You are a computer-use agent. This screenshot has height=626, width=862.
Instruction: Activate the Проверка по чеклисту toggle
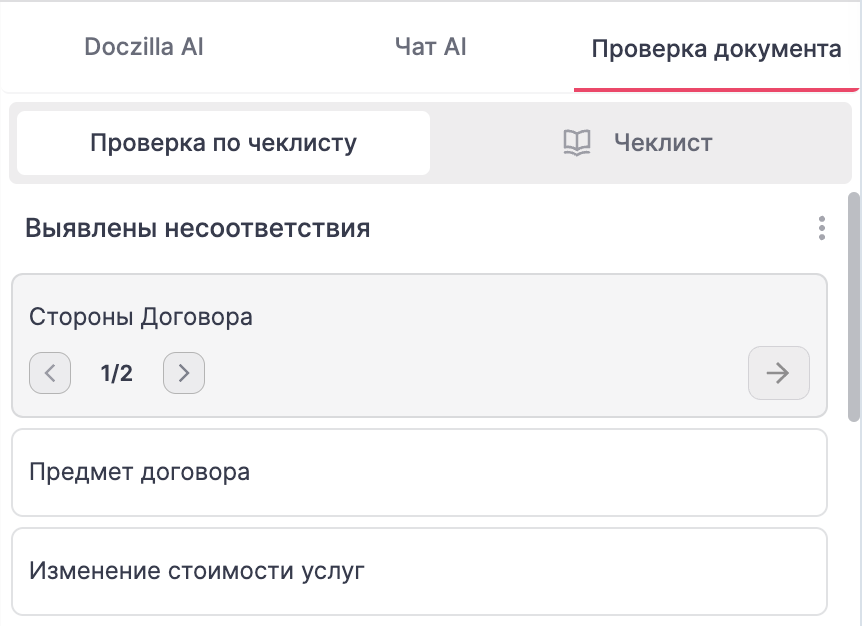point(223,143)
